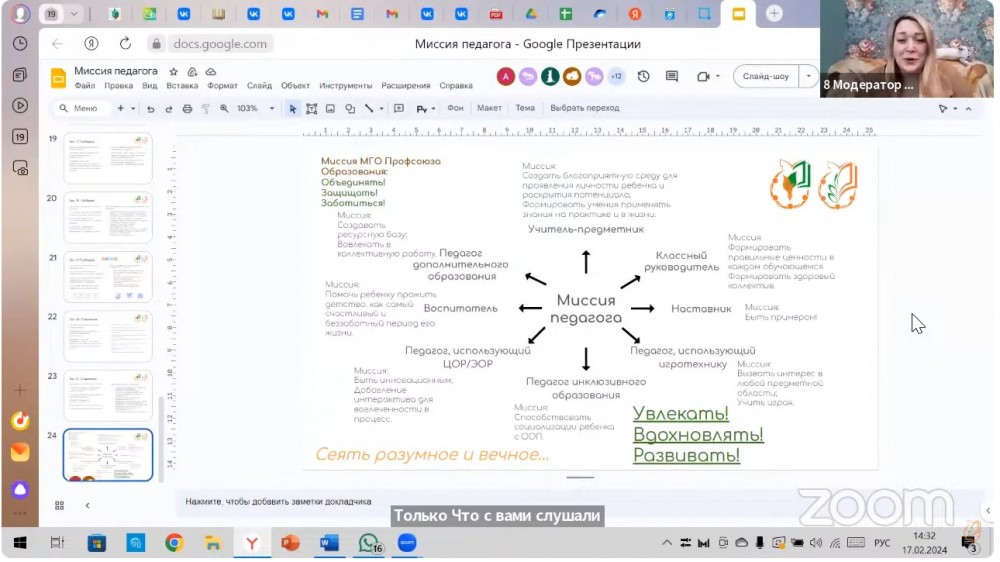Screen dimensions: 1000x562
Task: Click the add comment toolbar icon
Action: coord(399,108)
